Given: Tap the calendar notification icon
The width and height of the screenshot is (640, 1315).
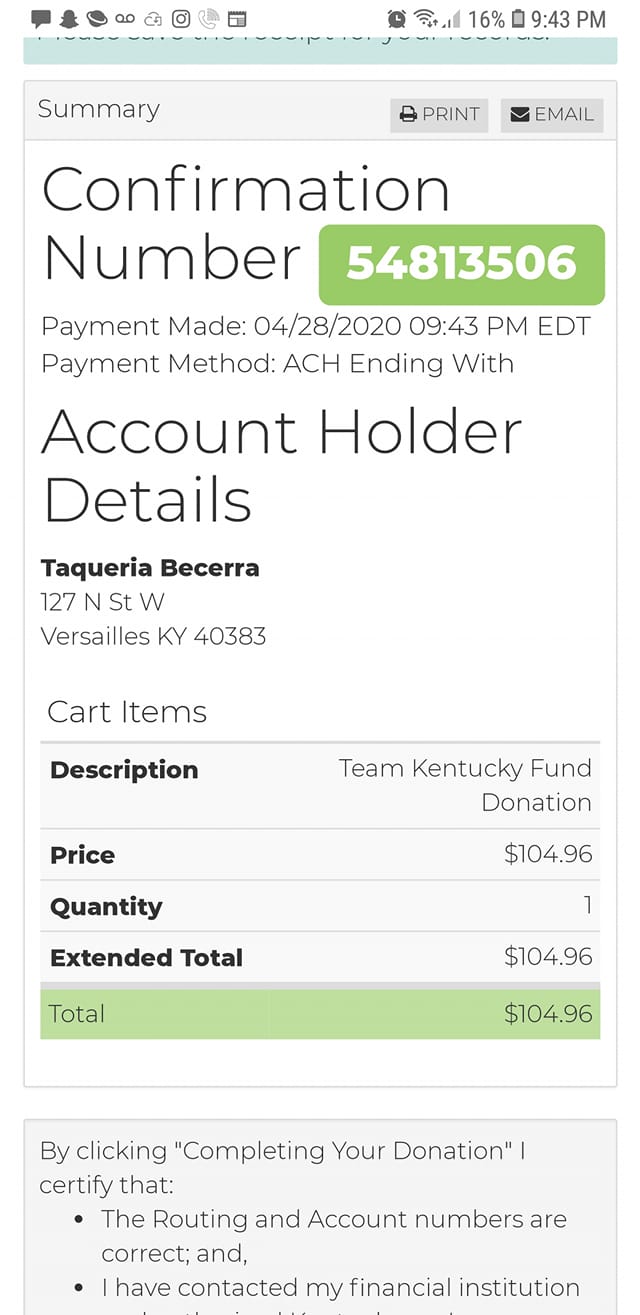Looking at the screenshot, I should 237,19.
